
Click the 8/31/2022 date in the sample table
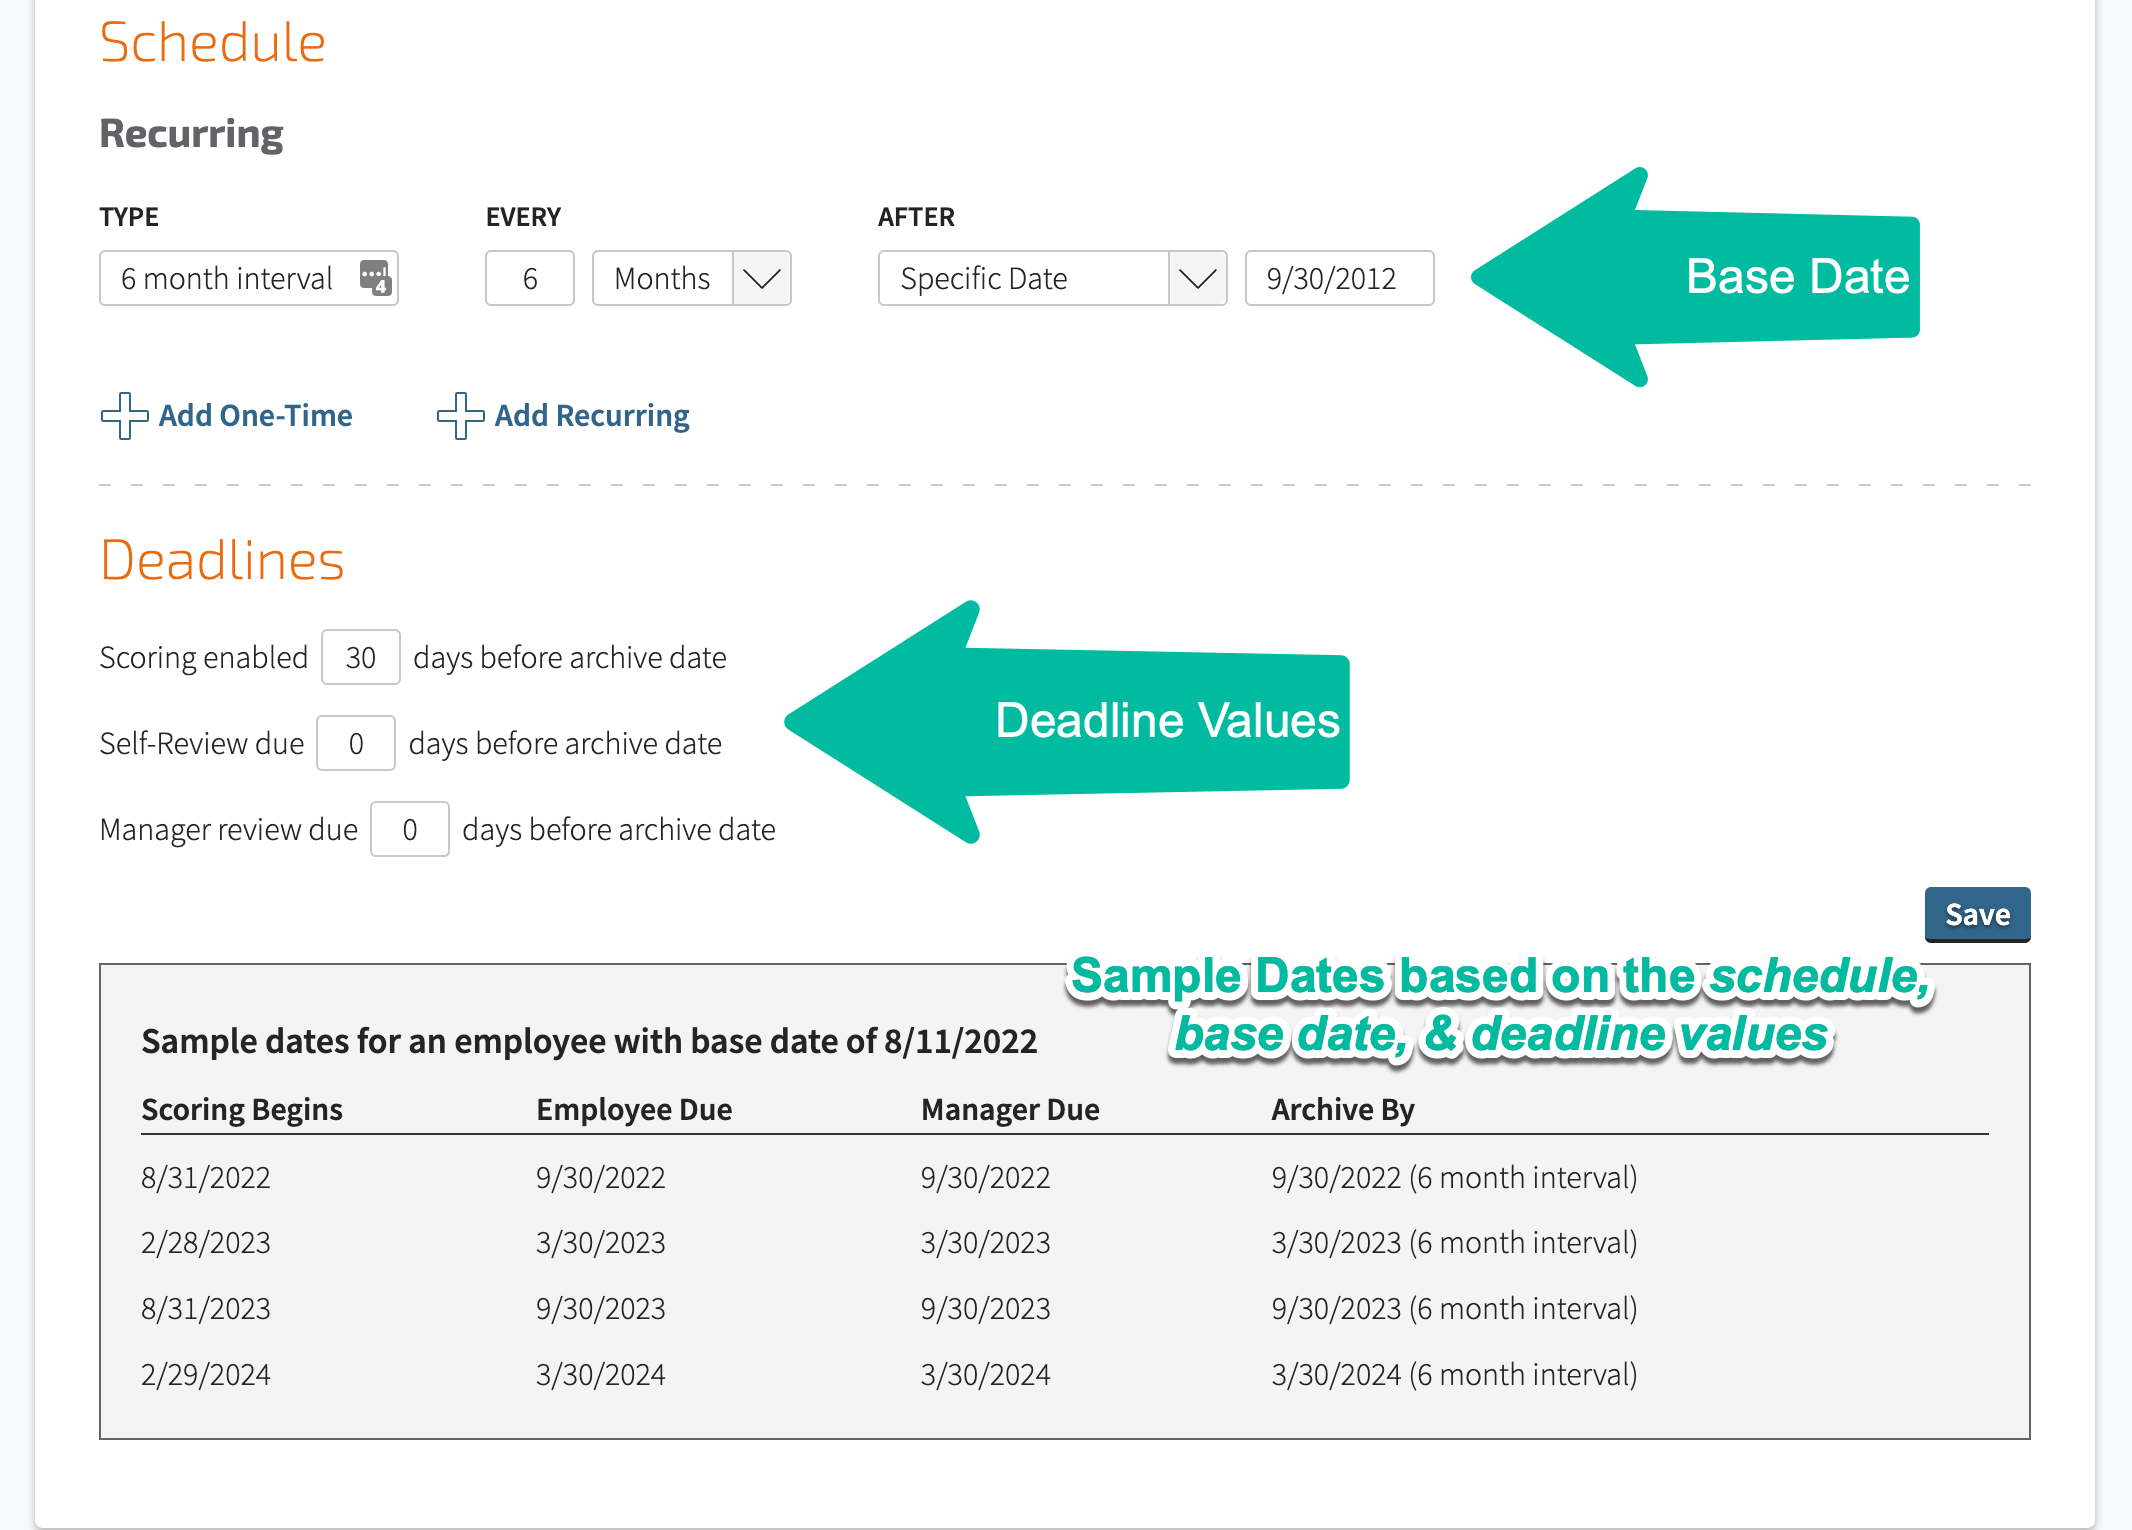pos(206,1177)
